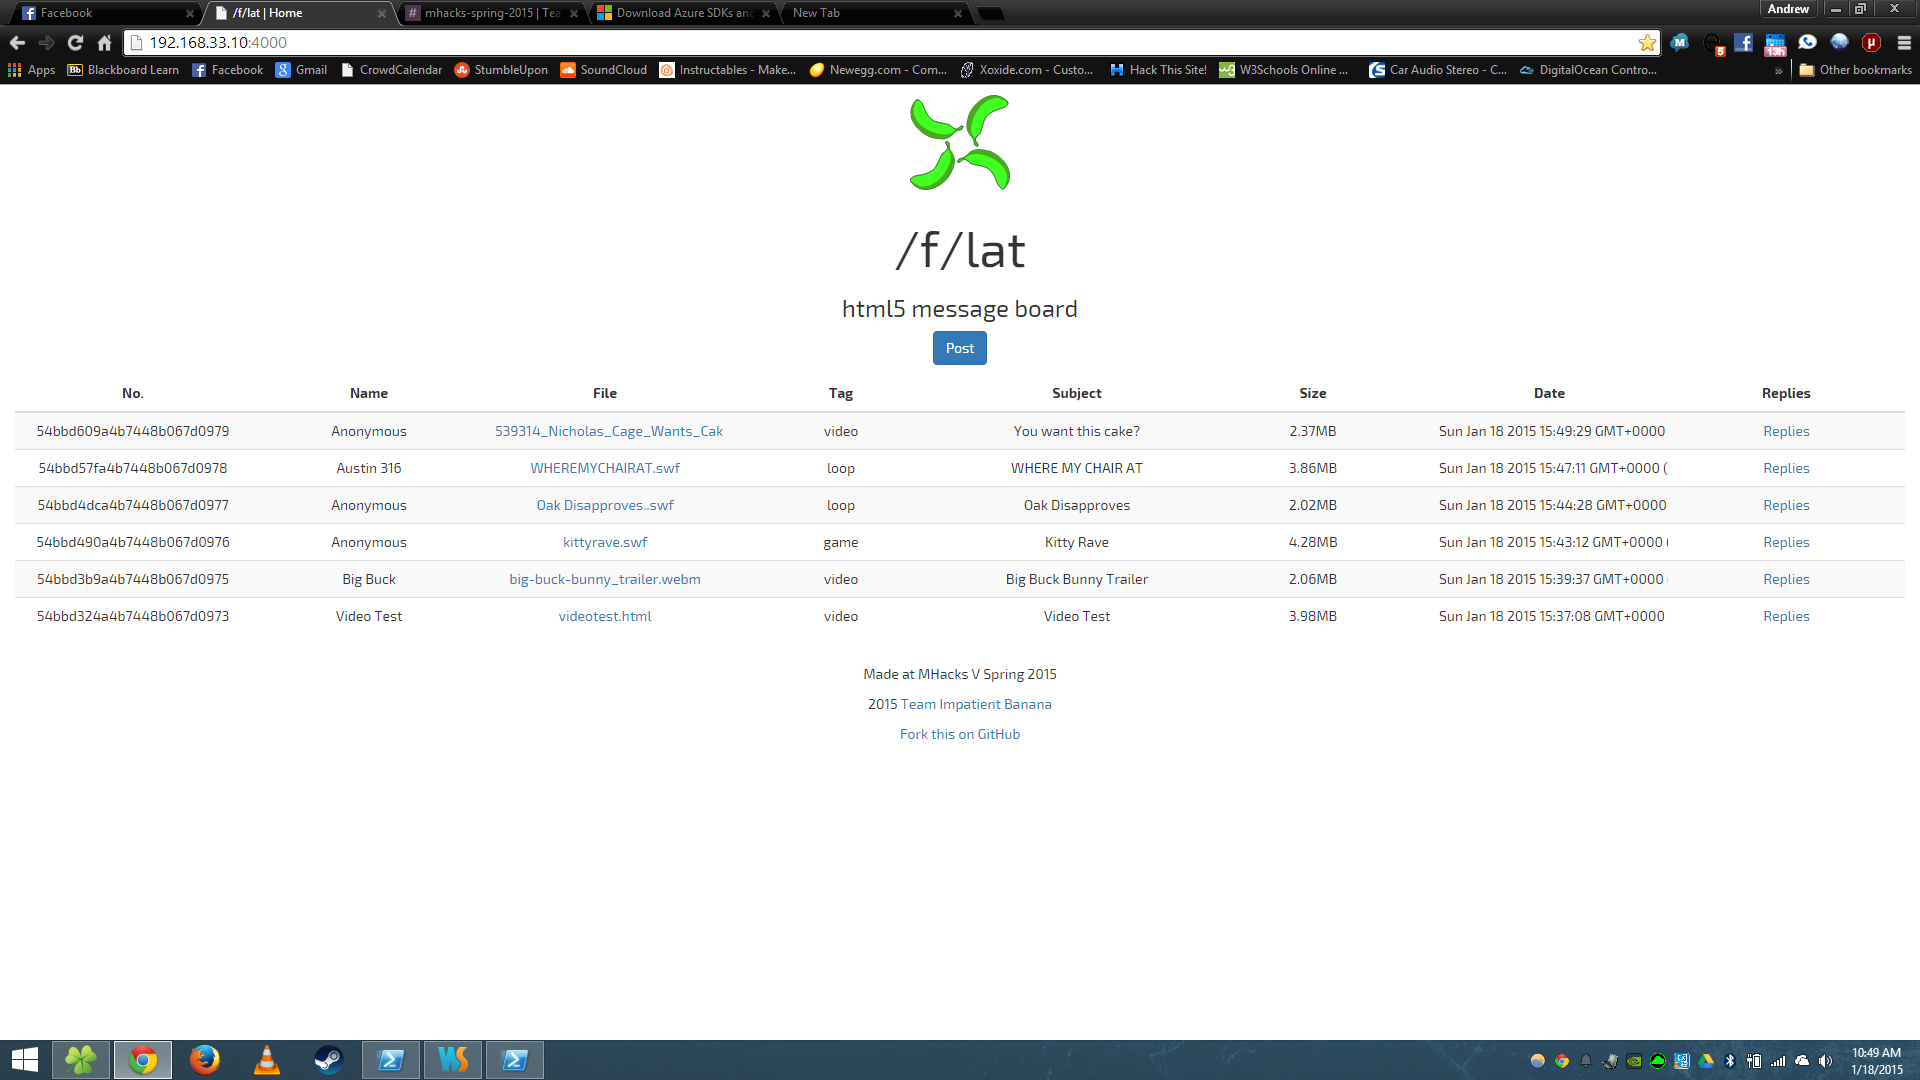Open the browser home page
Viewport: 1920px width, 1080px height.
click(104, 42)
